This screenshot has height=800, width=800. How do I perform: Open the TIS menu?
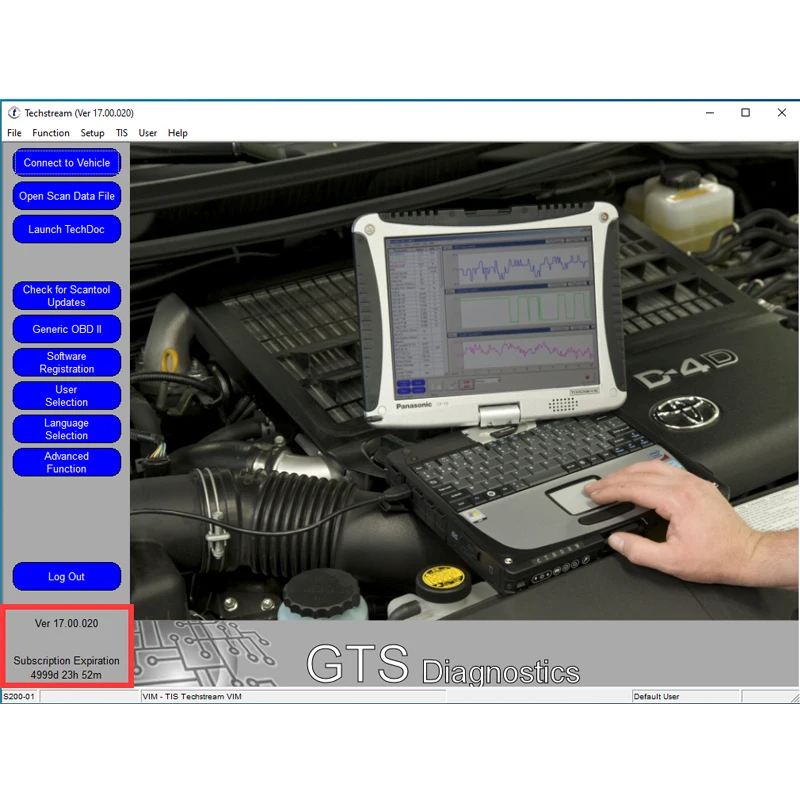coord(121,133)
